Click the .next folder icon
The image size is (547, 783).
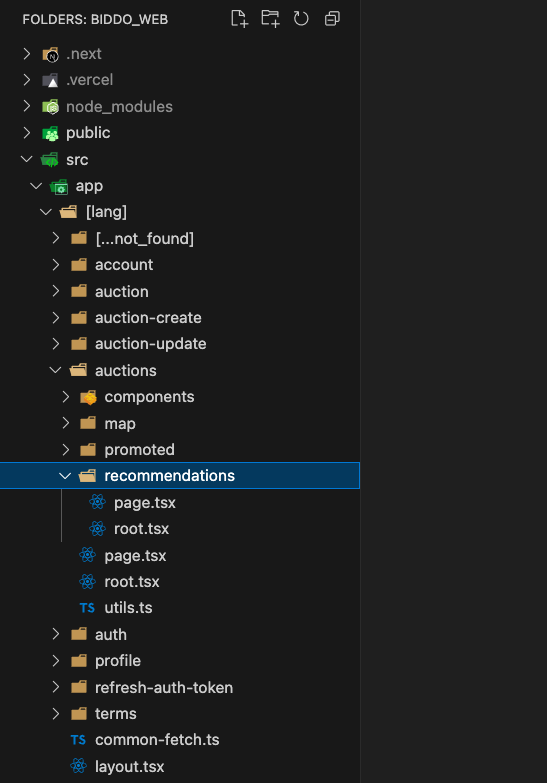(x=50, y=54)
